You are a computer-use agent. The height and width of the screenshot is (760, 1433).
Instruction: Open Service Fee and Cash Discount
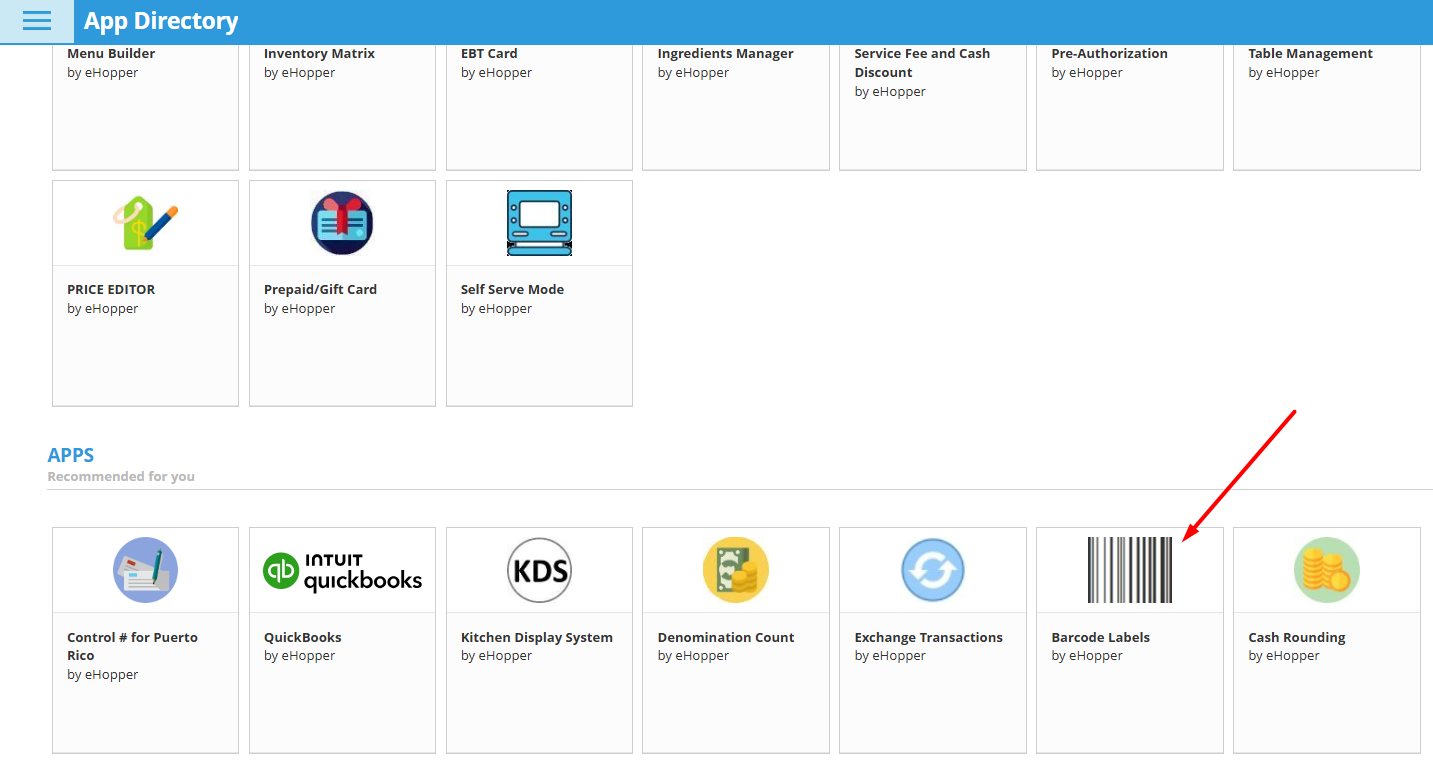point(921,62)
